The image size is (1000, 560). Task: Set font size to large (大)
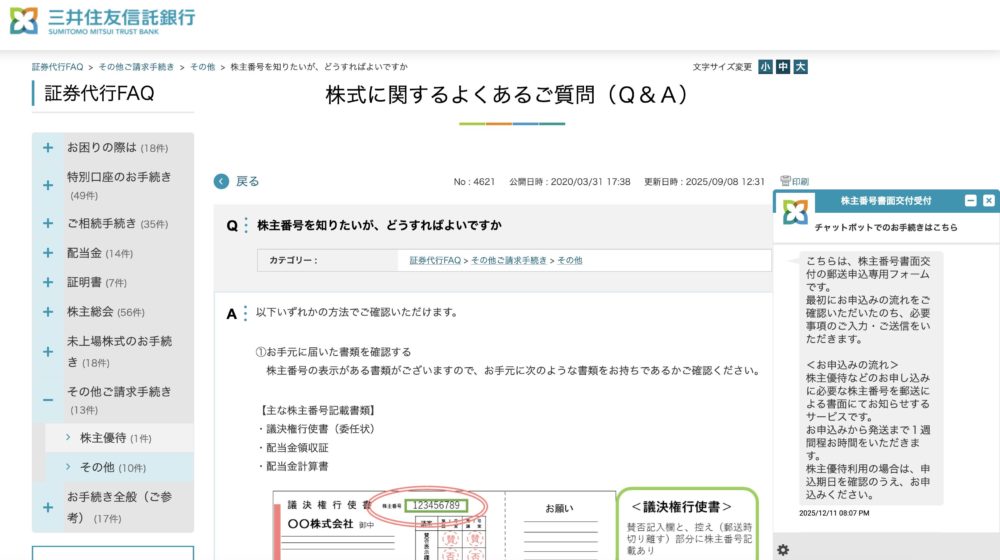(x=800, y=67)
